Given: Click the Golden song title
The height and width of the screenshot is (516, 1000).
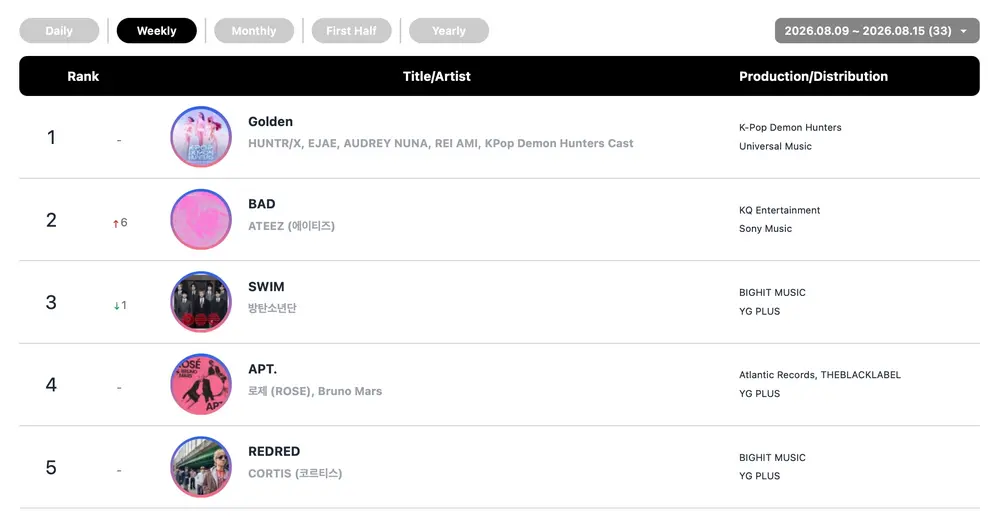Looking at the screenshot, I should 270,122.
